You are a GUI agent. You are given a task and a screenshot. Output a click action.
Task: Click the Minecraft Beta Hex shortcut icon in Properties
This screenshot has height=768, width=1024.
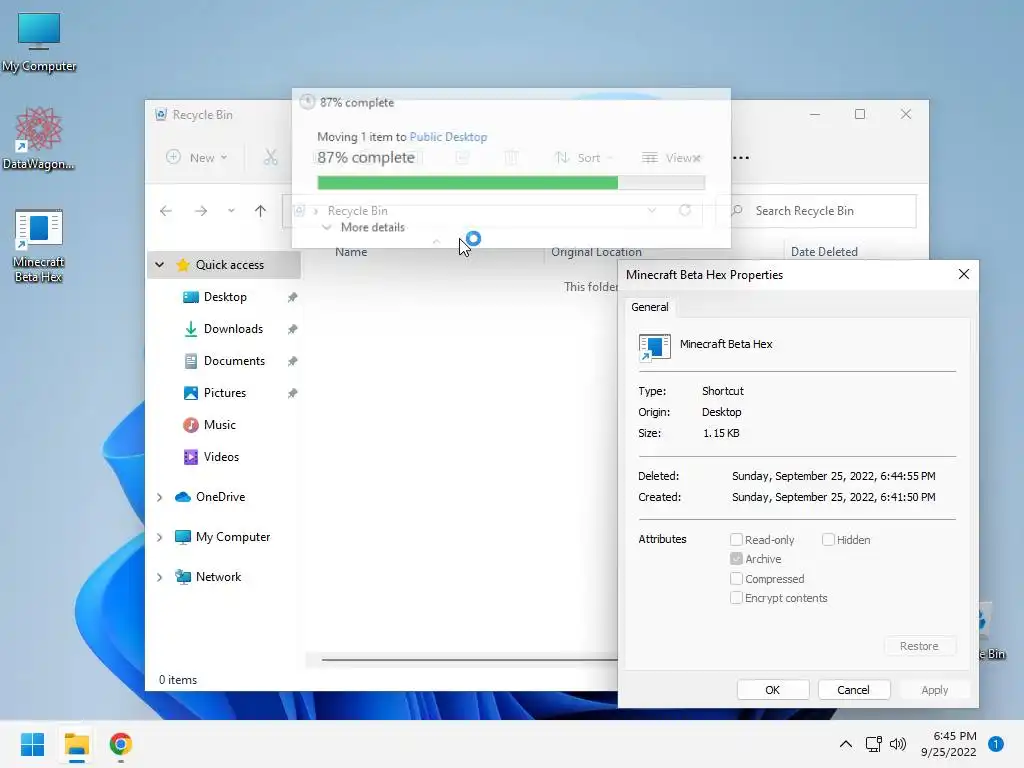(x=654, y=347)
